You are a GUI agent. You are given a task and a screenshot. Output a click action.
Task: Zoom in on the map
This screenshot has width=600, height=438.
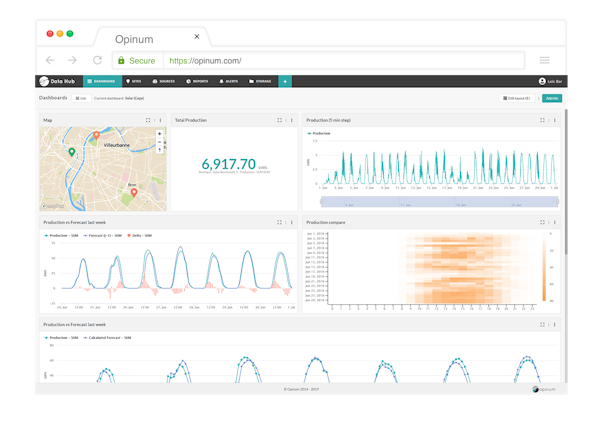(x=160, y=134)
